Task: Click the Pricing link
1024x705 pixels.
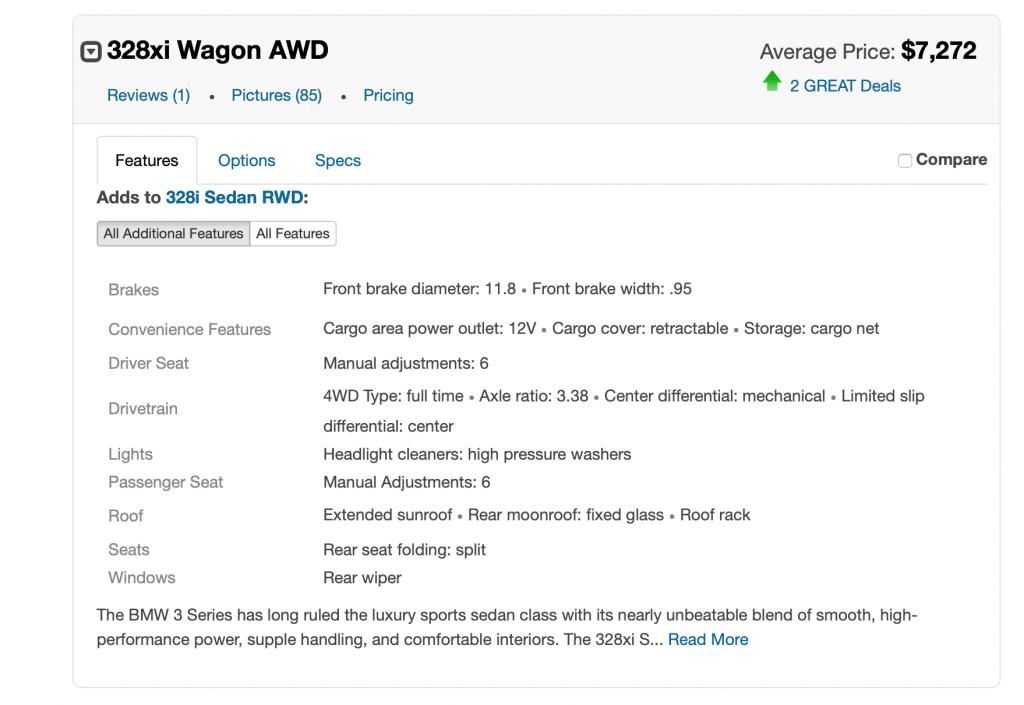Action: click(388, 96)
